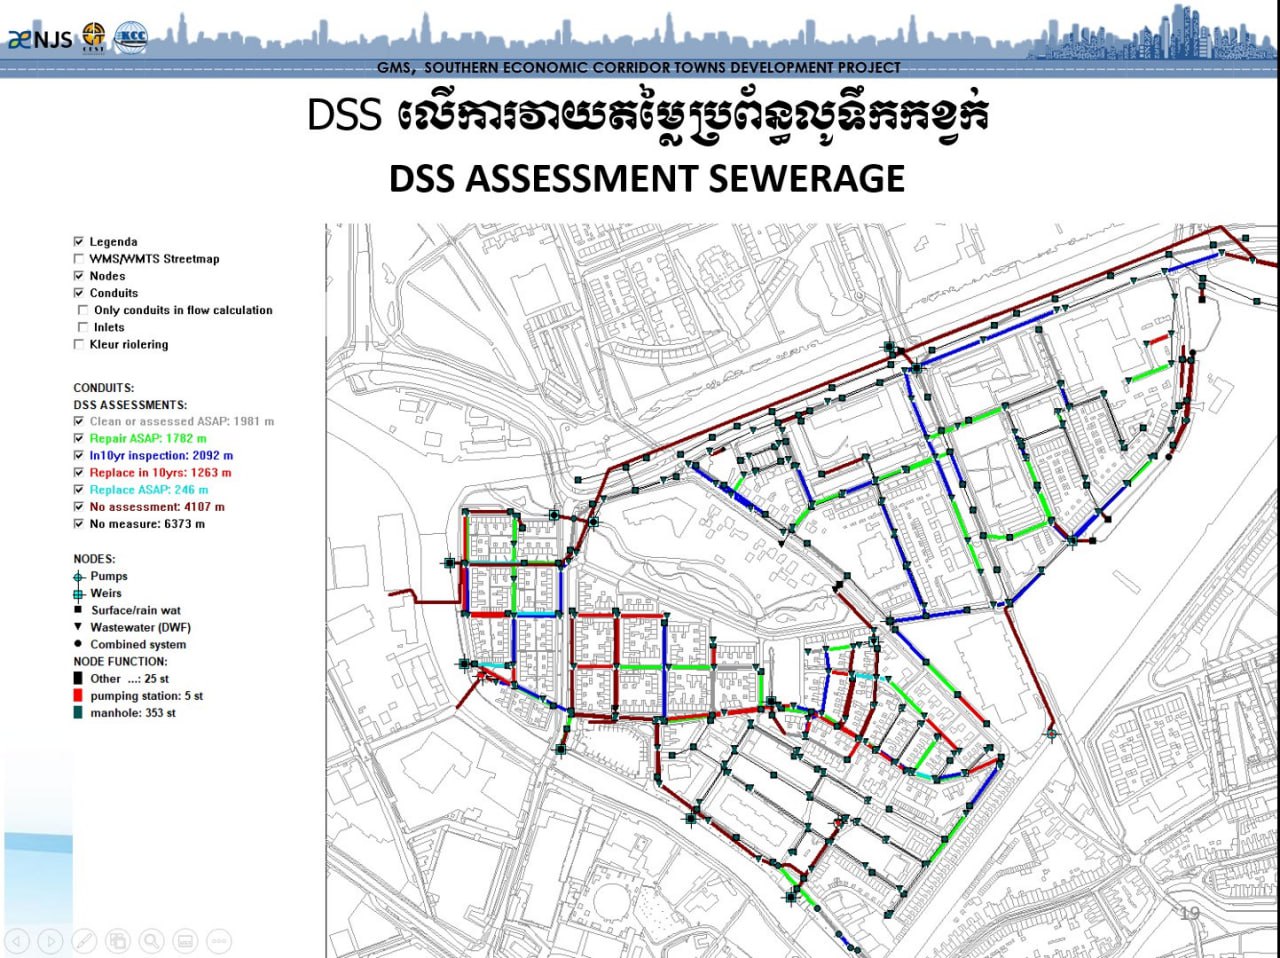This screenshot has width=1280, height=958.
Task: Toggle Replace in 10yrs: 1263 m checkbox
Action: (79, 473)
